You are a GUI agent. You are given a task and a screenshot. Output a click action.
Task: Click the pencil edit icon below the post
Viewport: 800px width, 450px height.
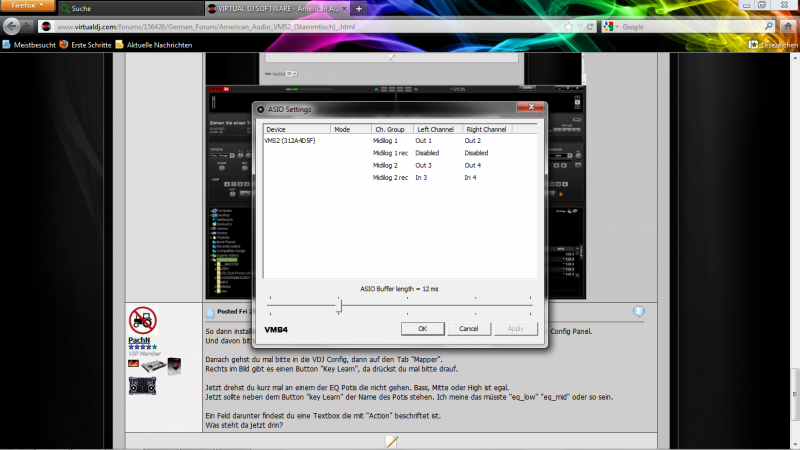click(391, 441)
